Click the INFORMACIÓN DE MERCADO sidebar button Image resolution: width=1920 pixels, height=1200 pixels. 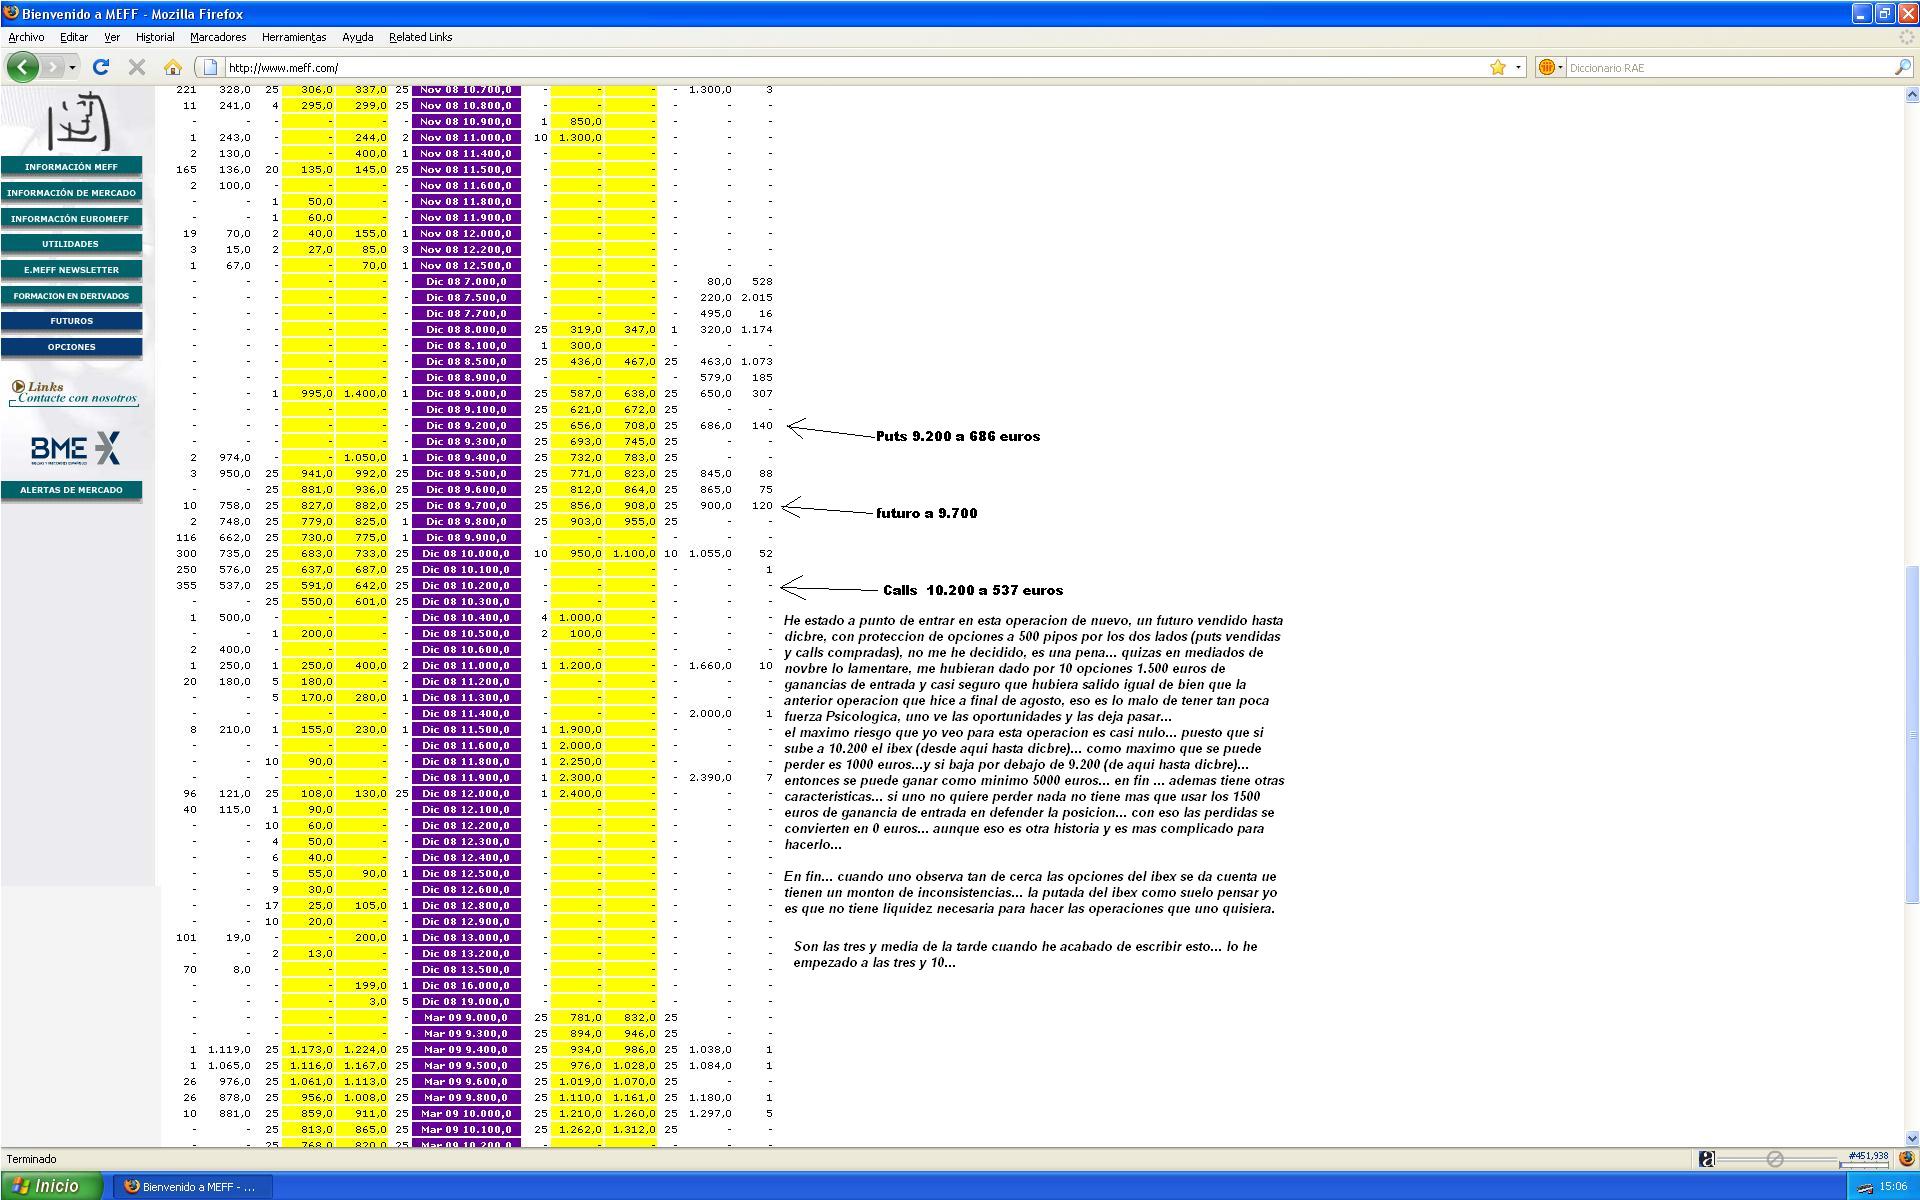71,193
